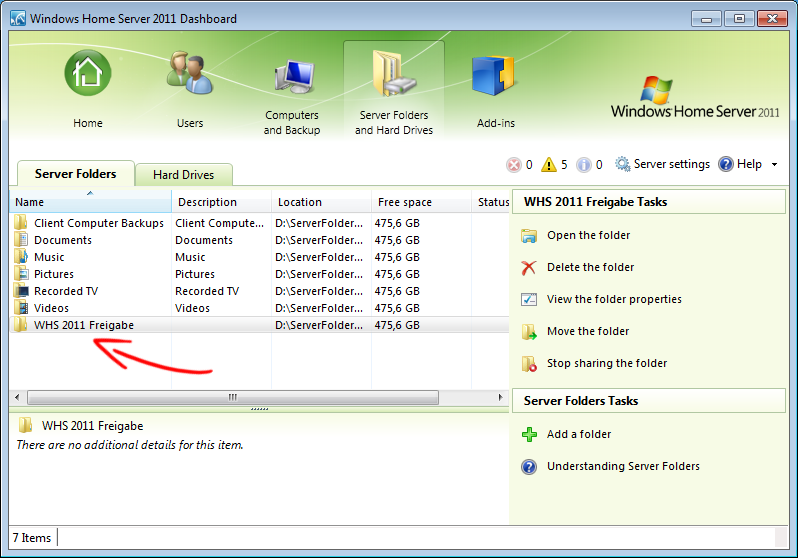Click the details pane splitter grip

(260, 409)
